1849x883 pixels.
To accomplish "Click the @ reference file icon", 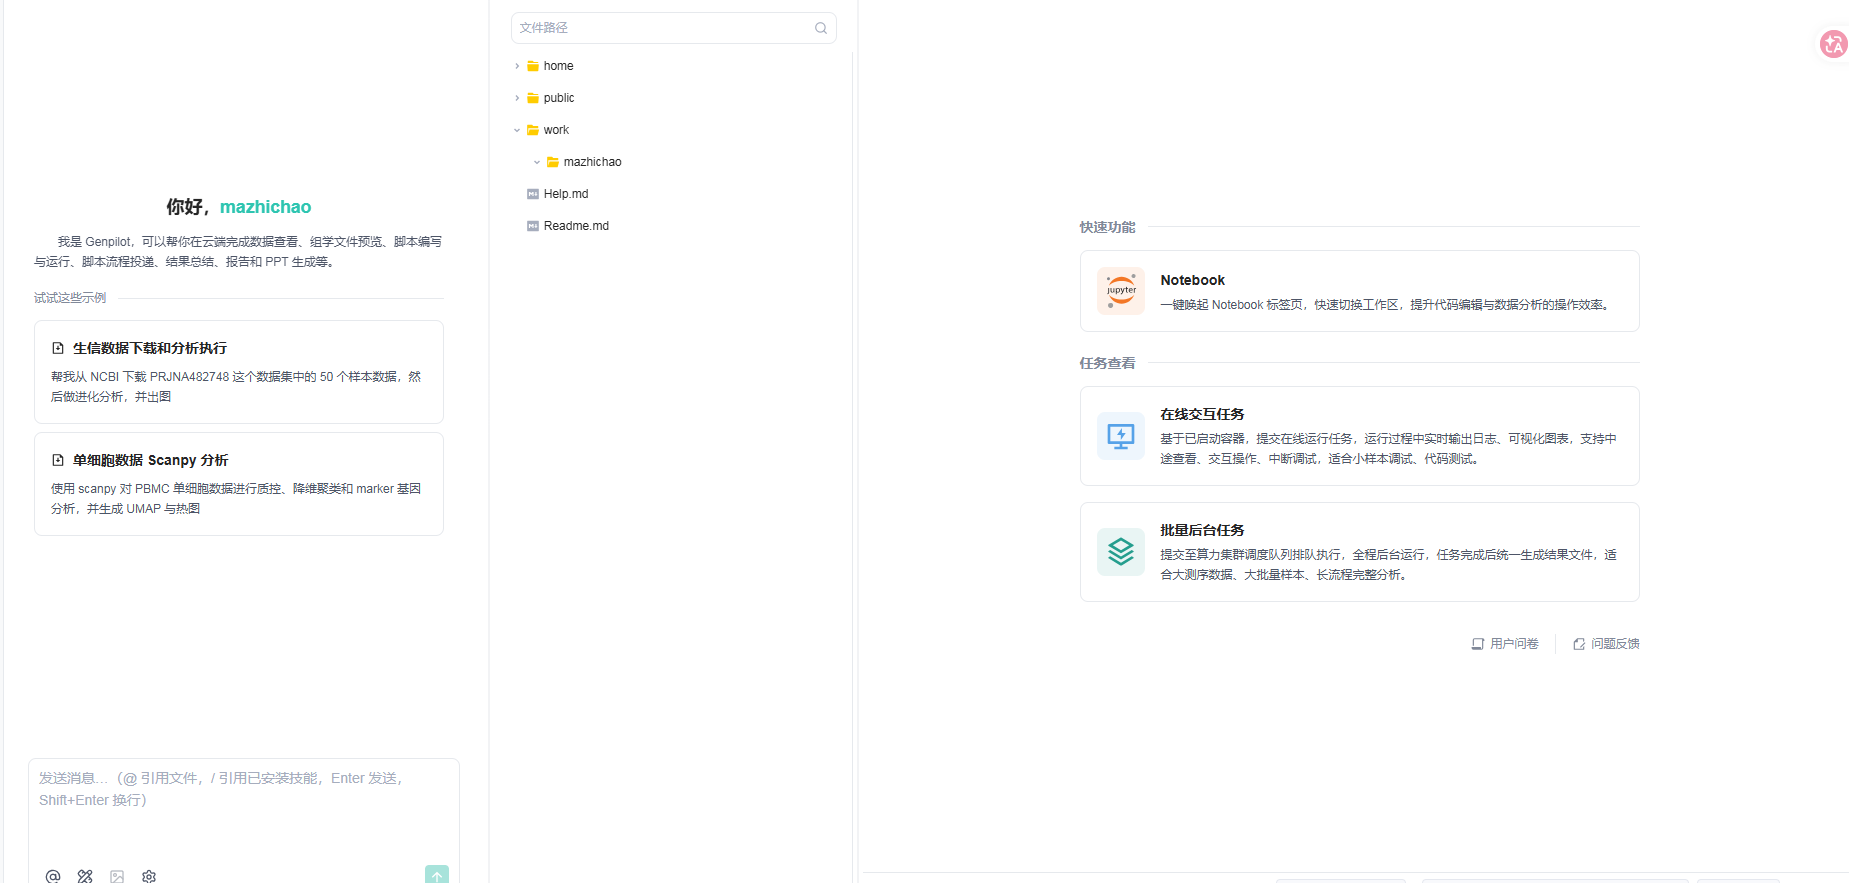I will [x=53, y=876].
